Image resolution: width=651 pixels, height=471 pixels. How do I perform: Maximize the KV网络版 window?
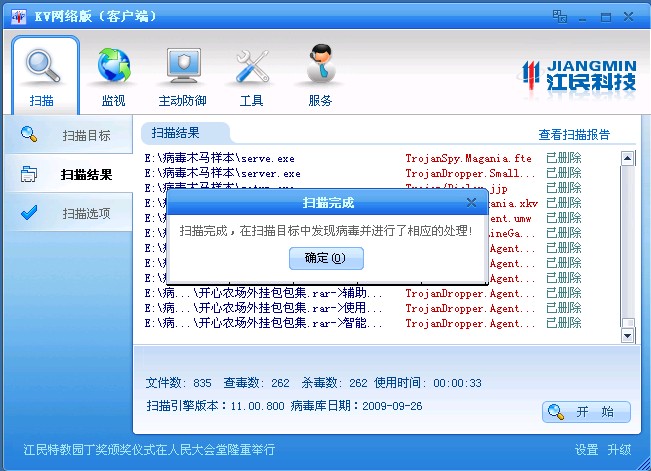tap(606, 17)
